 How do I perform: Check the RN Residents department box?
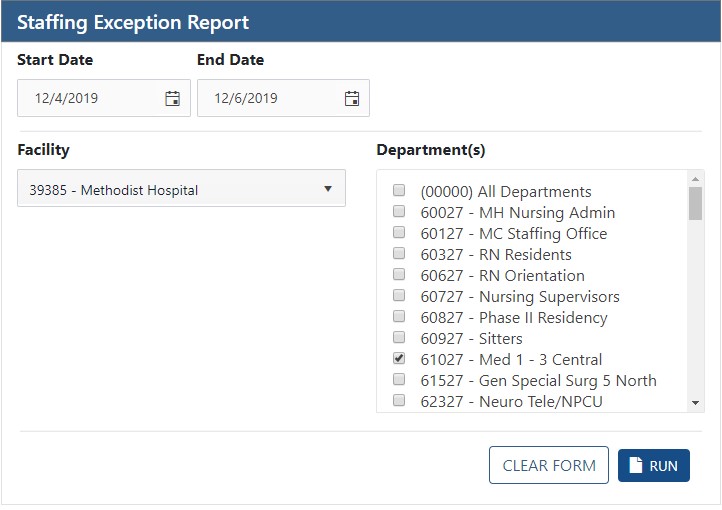(399, 254)
